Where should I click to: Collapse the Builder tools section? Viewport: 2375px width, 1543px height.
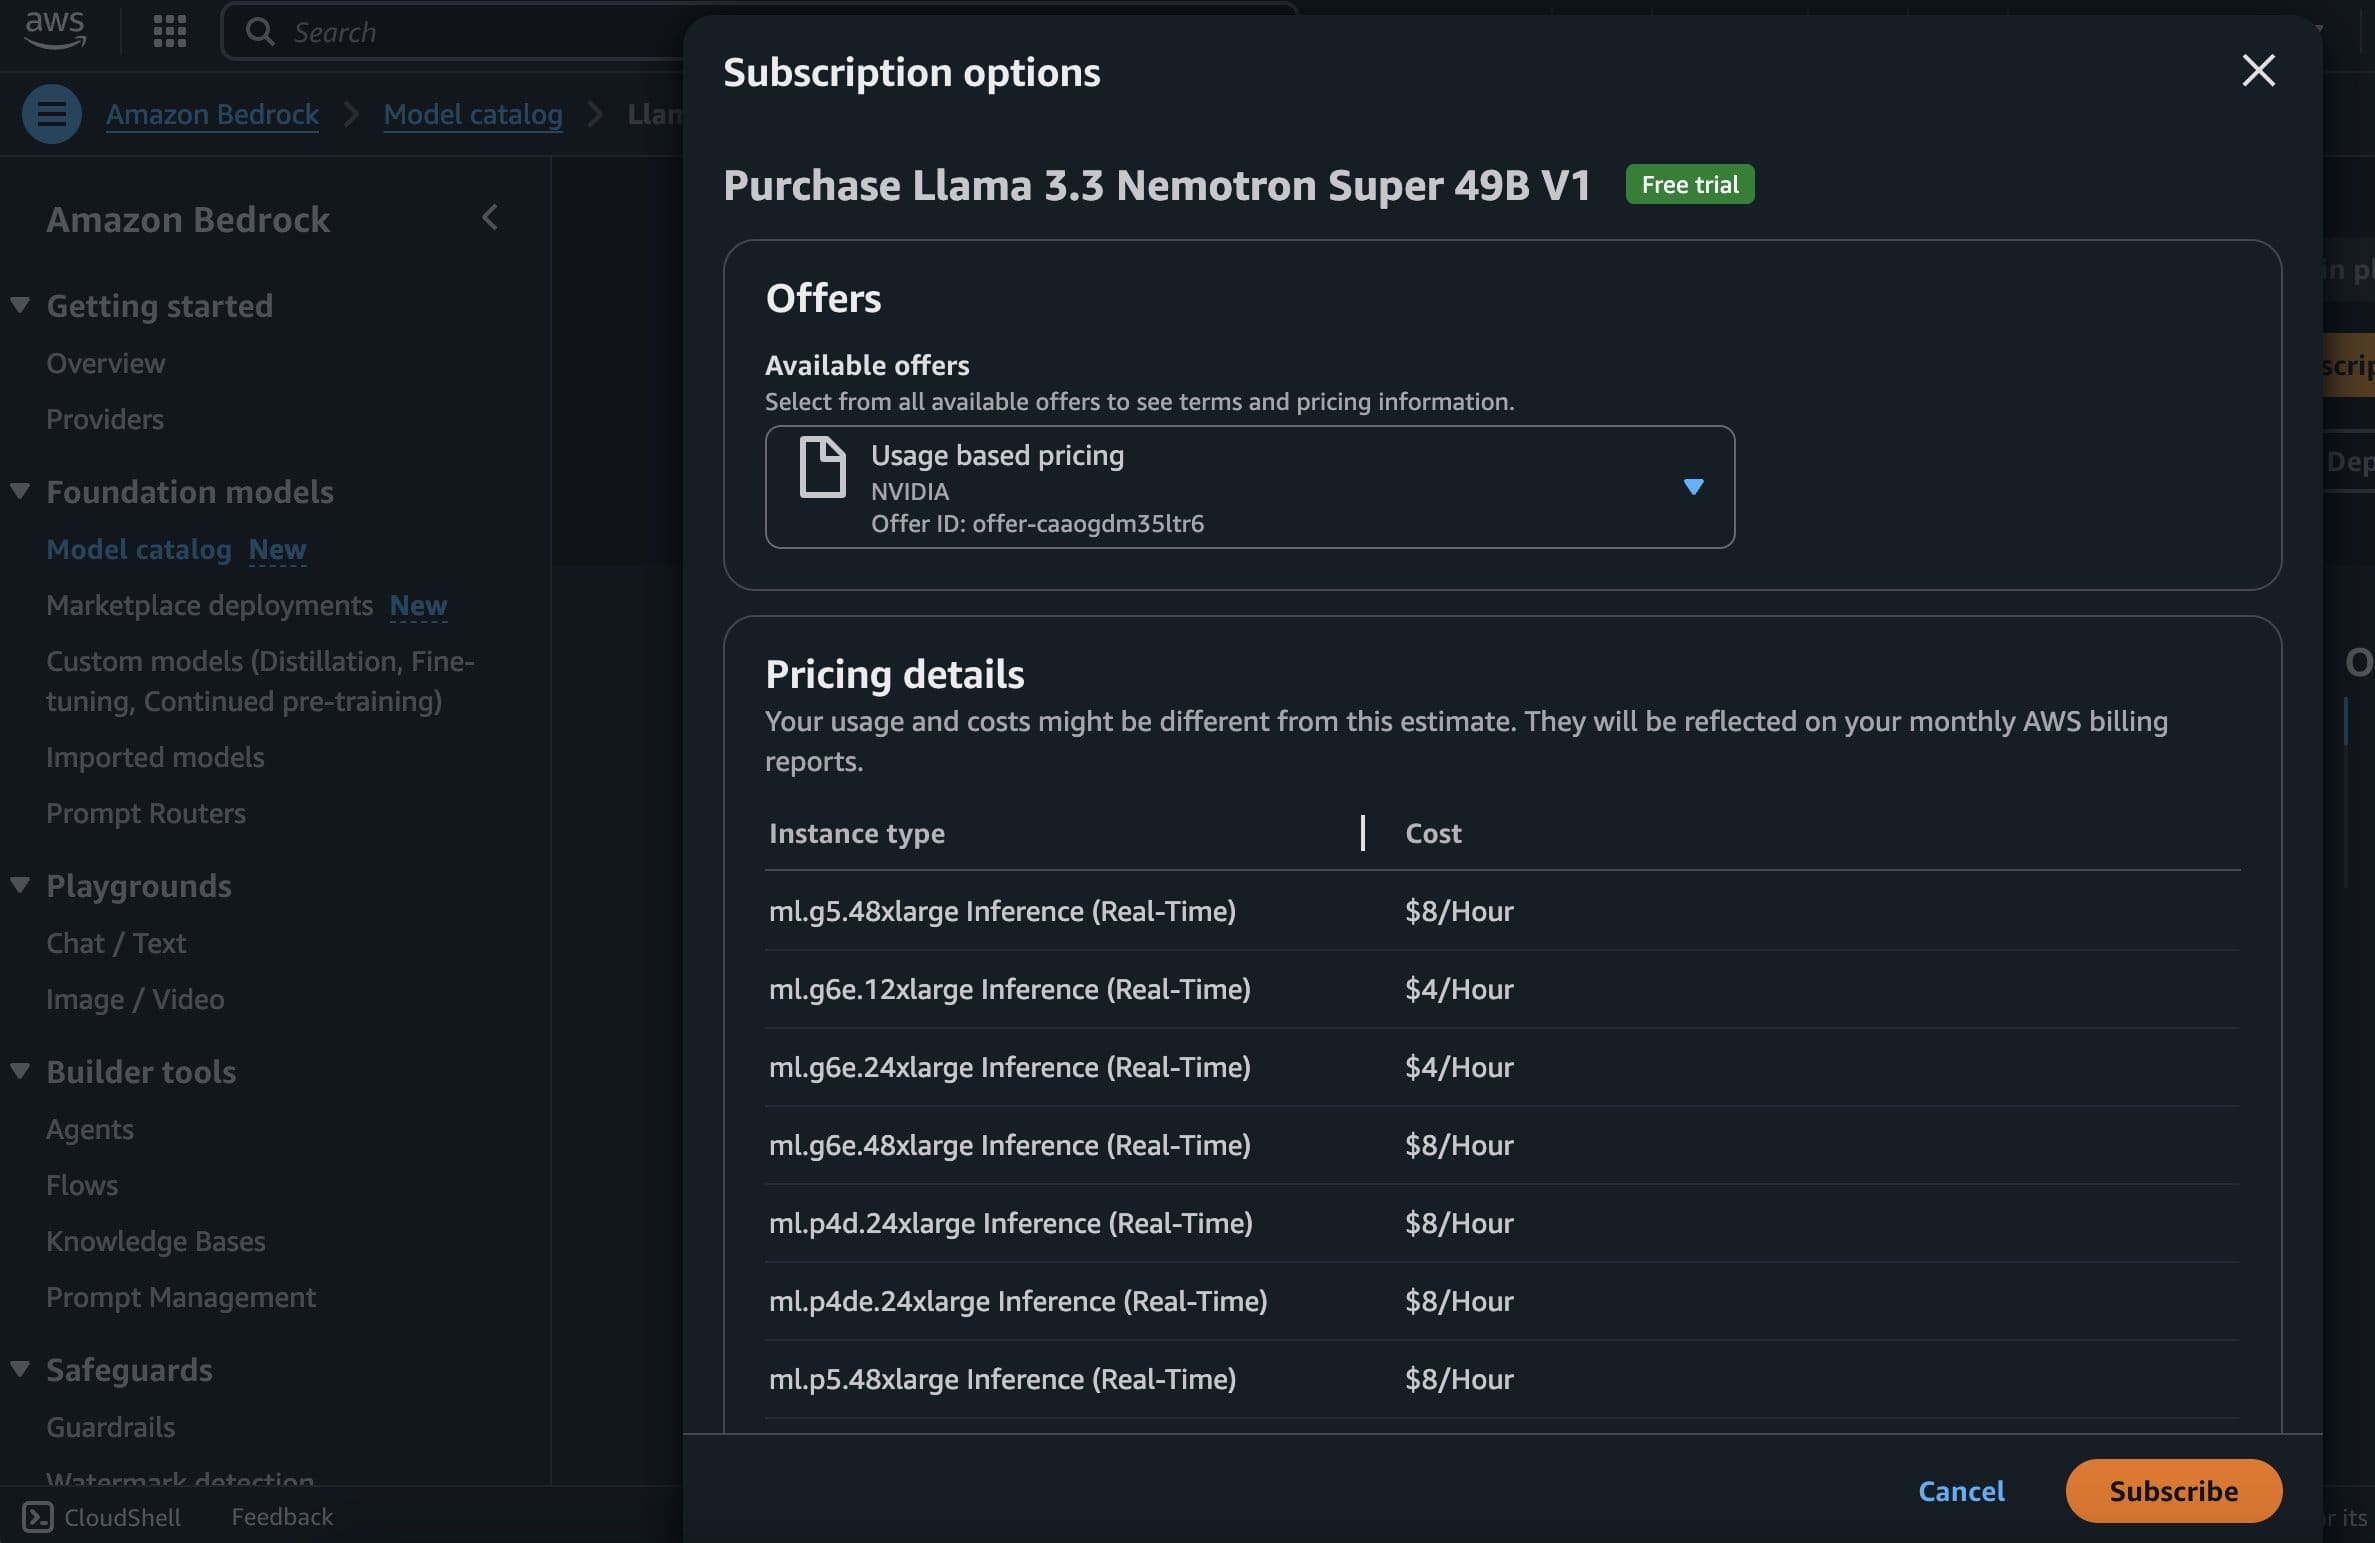coord(20,1071)
